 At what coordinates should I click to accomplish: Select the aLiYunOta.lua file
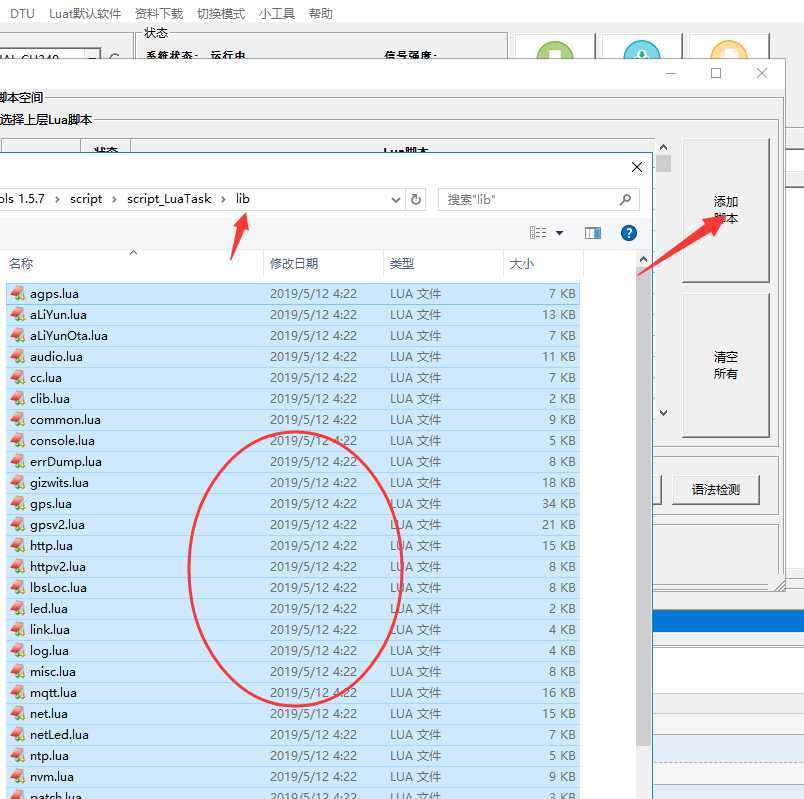(293, 336)
